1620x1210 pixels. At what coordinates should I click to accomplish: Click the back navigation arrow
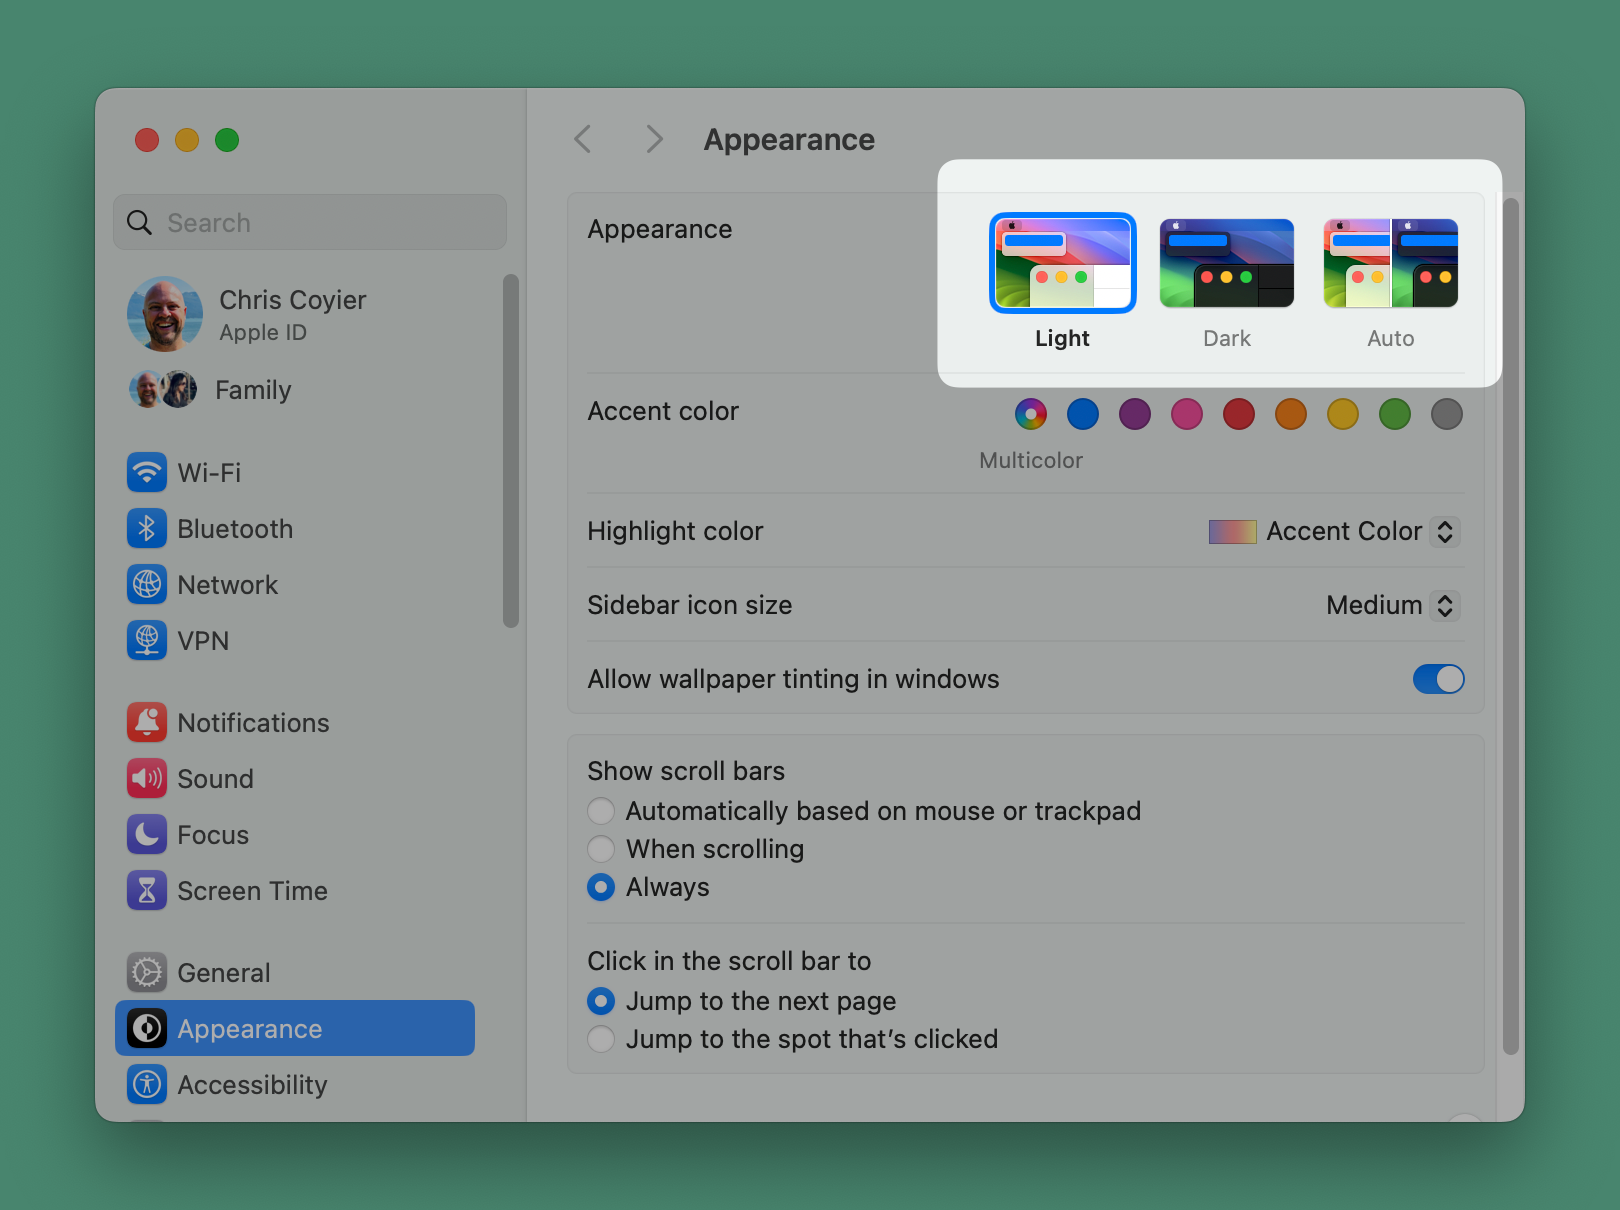(x=583, y=139)
